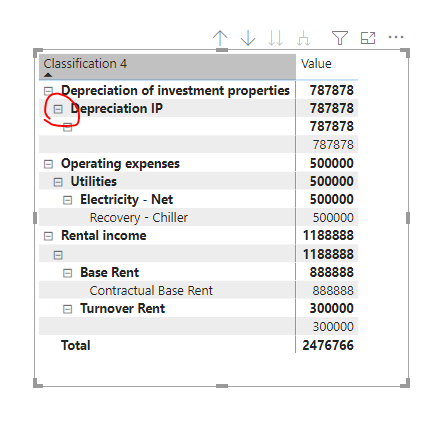Collapse Depreciation of investment properties row

pos(48,91)
